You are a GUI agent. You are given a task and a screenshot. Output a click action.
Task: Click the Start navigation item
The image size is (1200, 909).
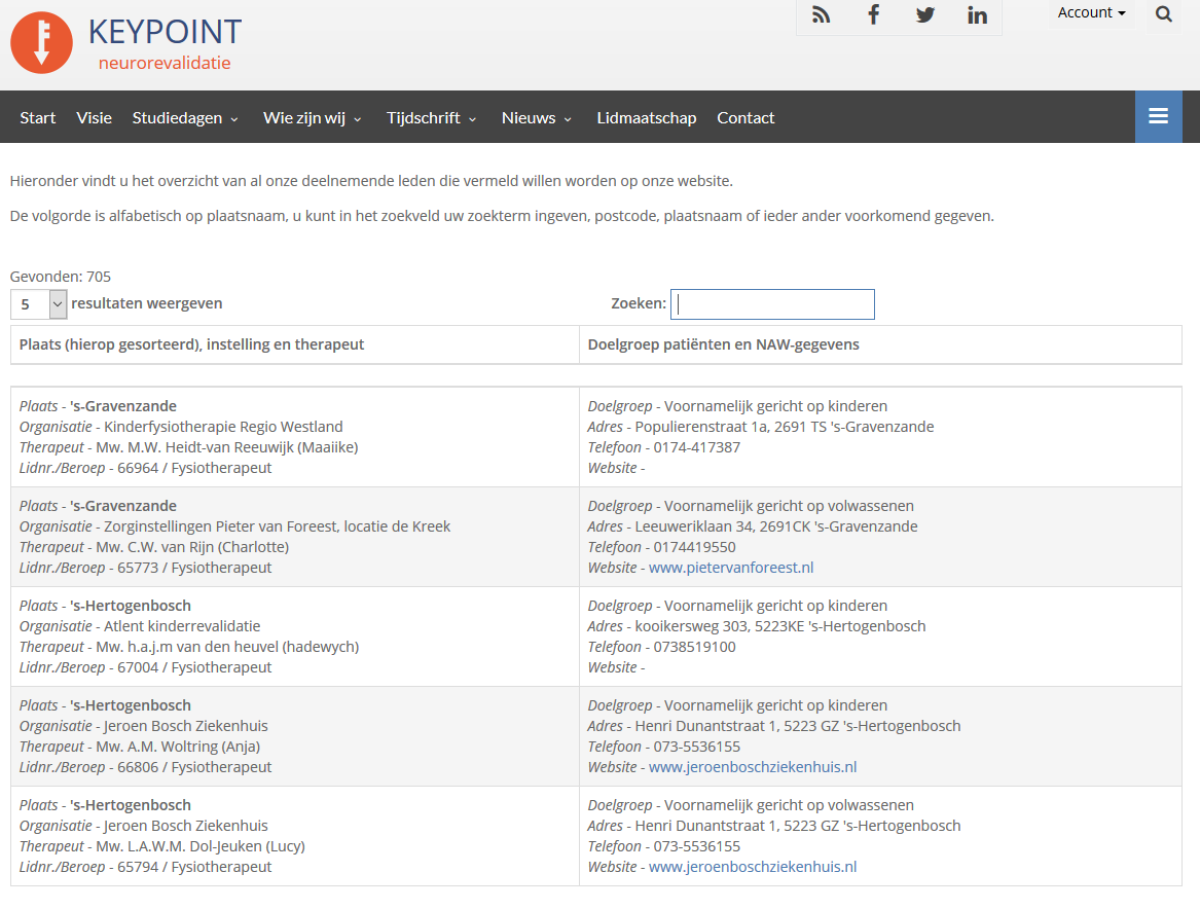point(37,117)
